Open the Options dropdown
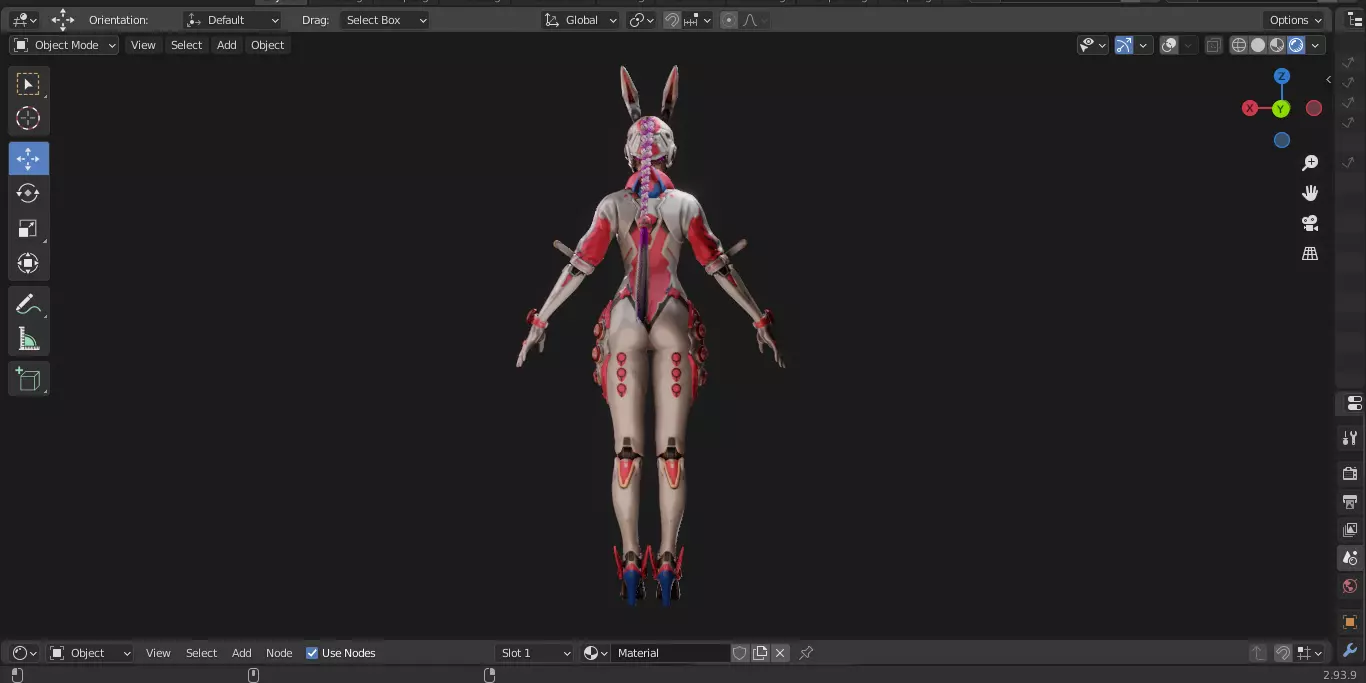Image resolution: width=1366 pixels, height=683 pixels. coord(1296,20)
